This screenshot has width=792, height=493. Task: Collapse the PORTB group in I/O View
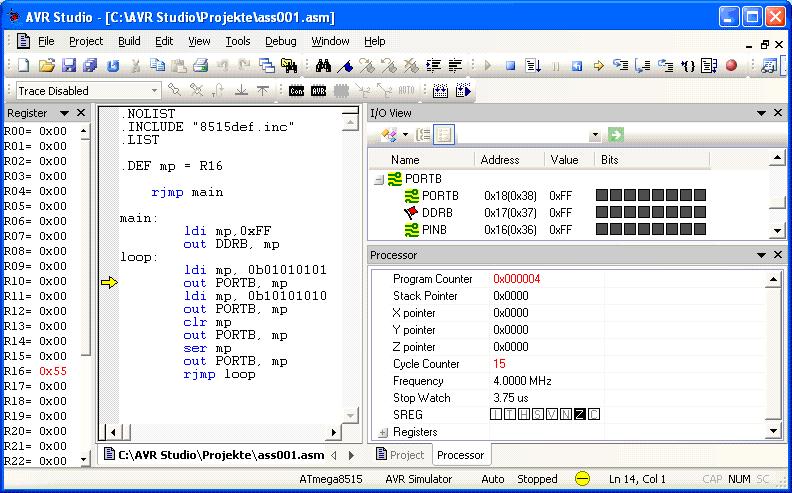379,179
